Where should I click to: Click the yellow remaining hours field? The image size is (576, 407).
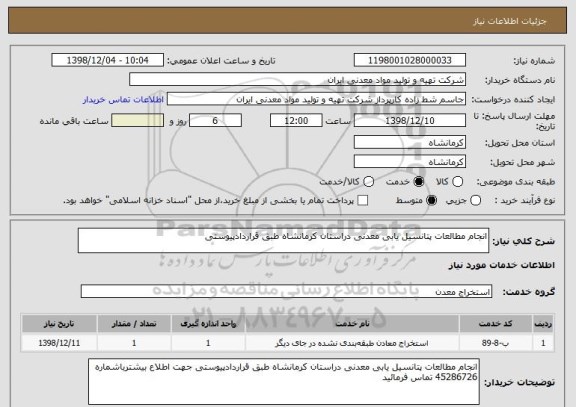click(x=137, y=120)
